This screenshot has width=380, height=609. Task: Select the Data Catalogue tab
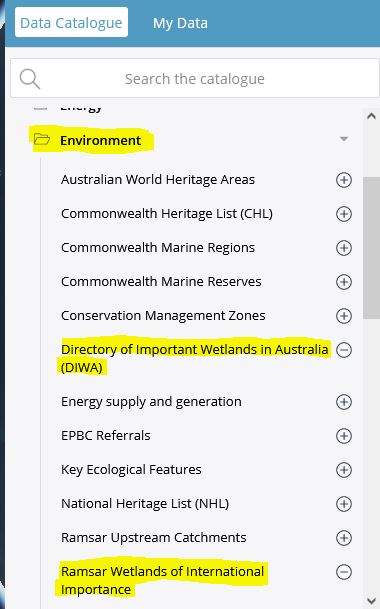pyautogui.click(x=71, y=23)
